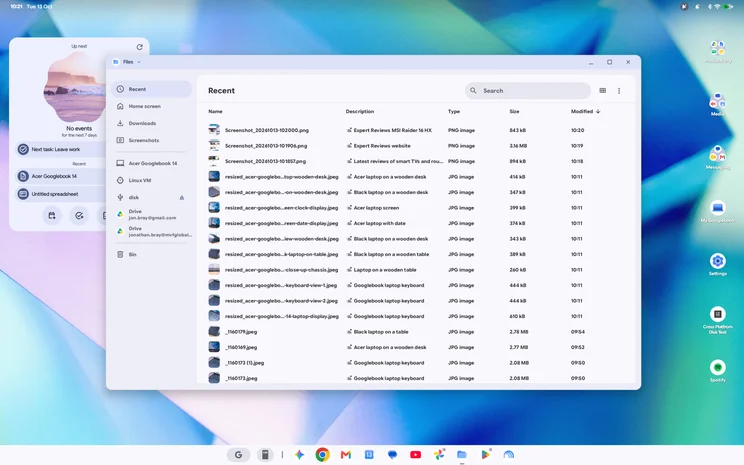
Task: Open Drive jon.bray@gmail.com account
Action: click(151, 214)
